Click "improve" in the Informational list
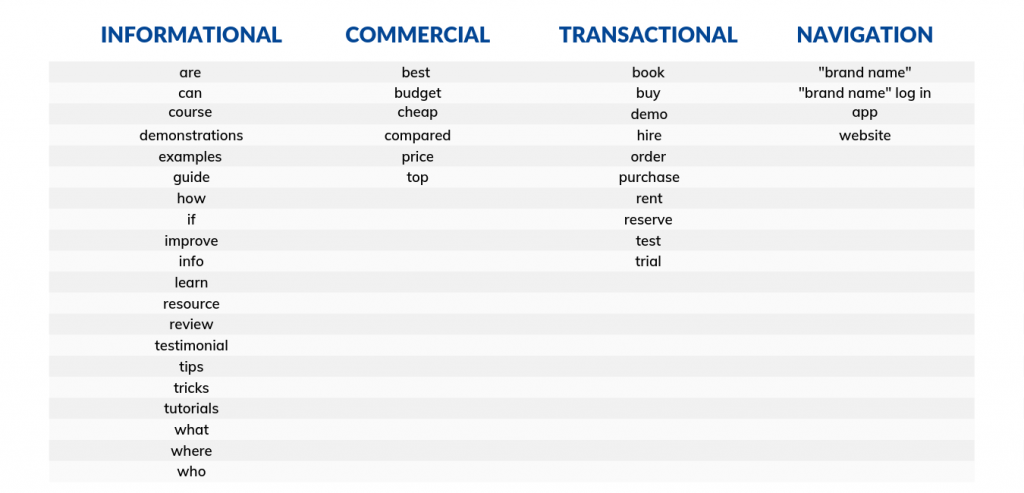This screenshot has width=1024, height=493. [191, 241]
